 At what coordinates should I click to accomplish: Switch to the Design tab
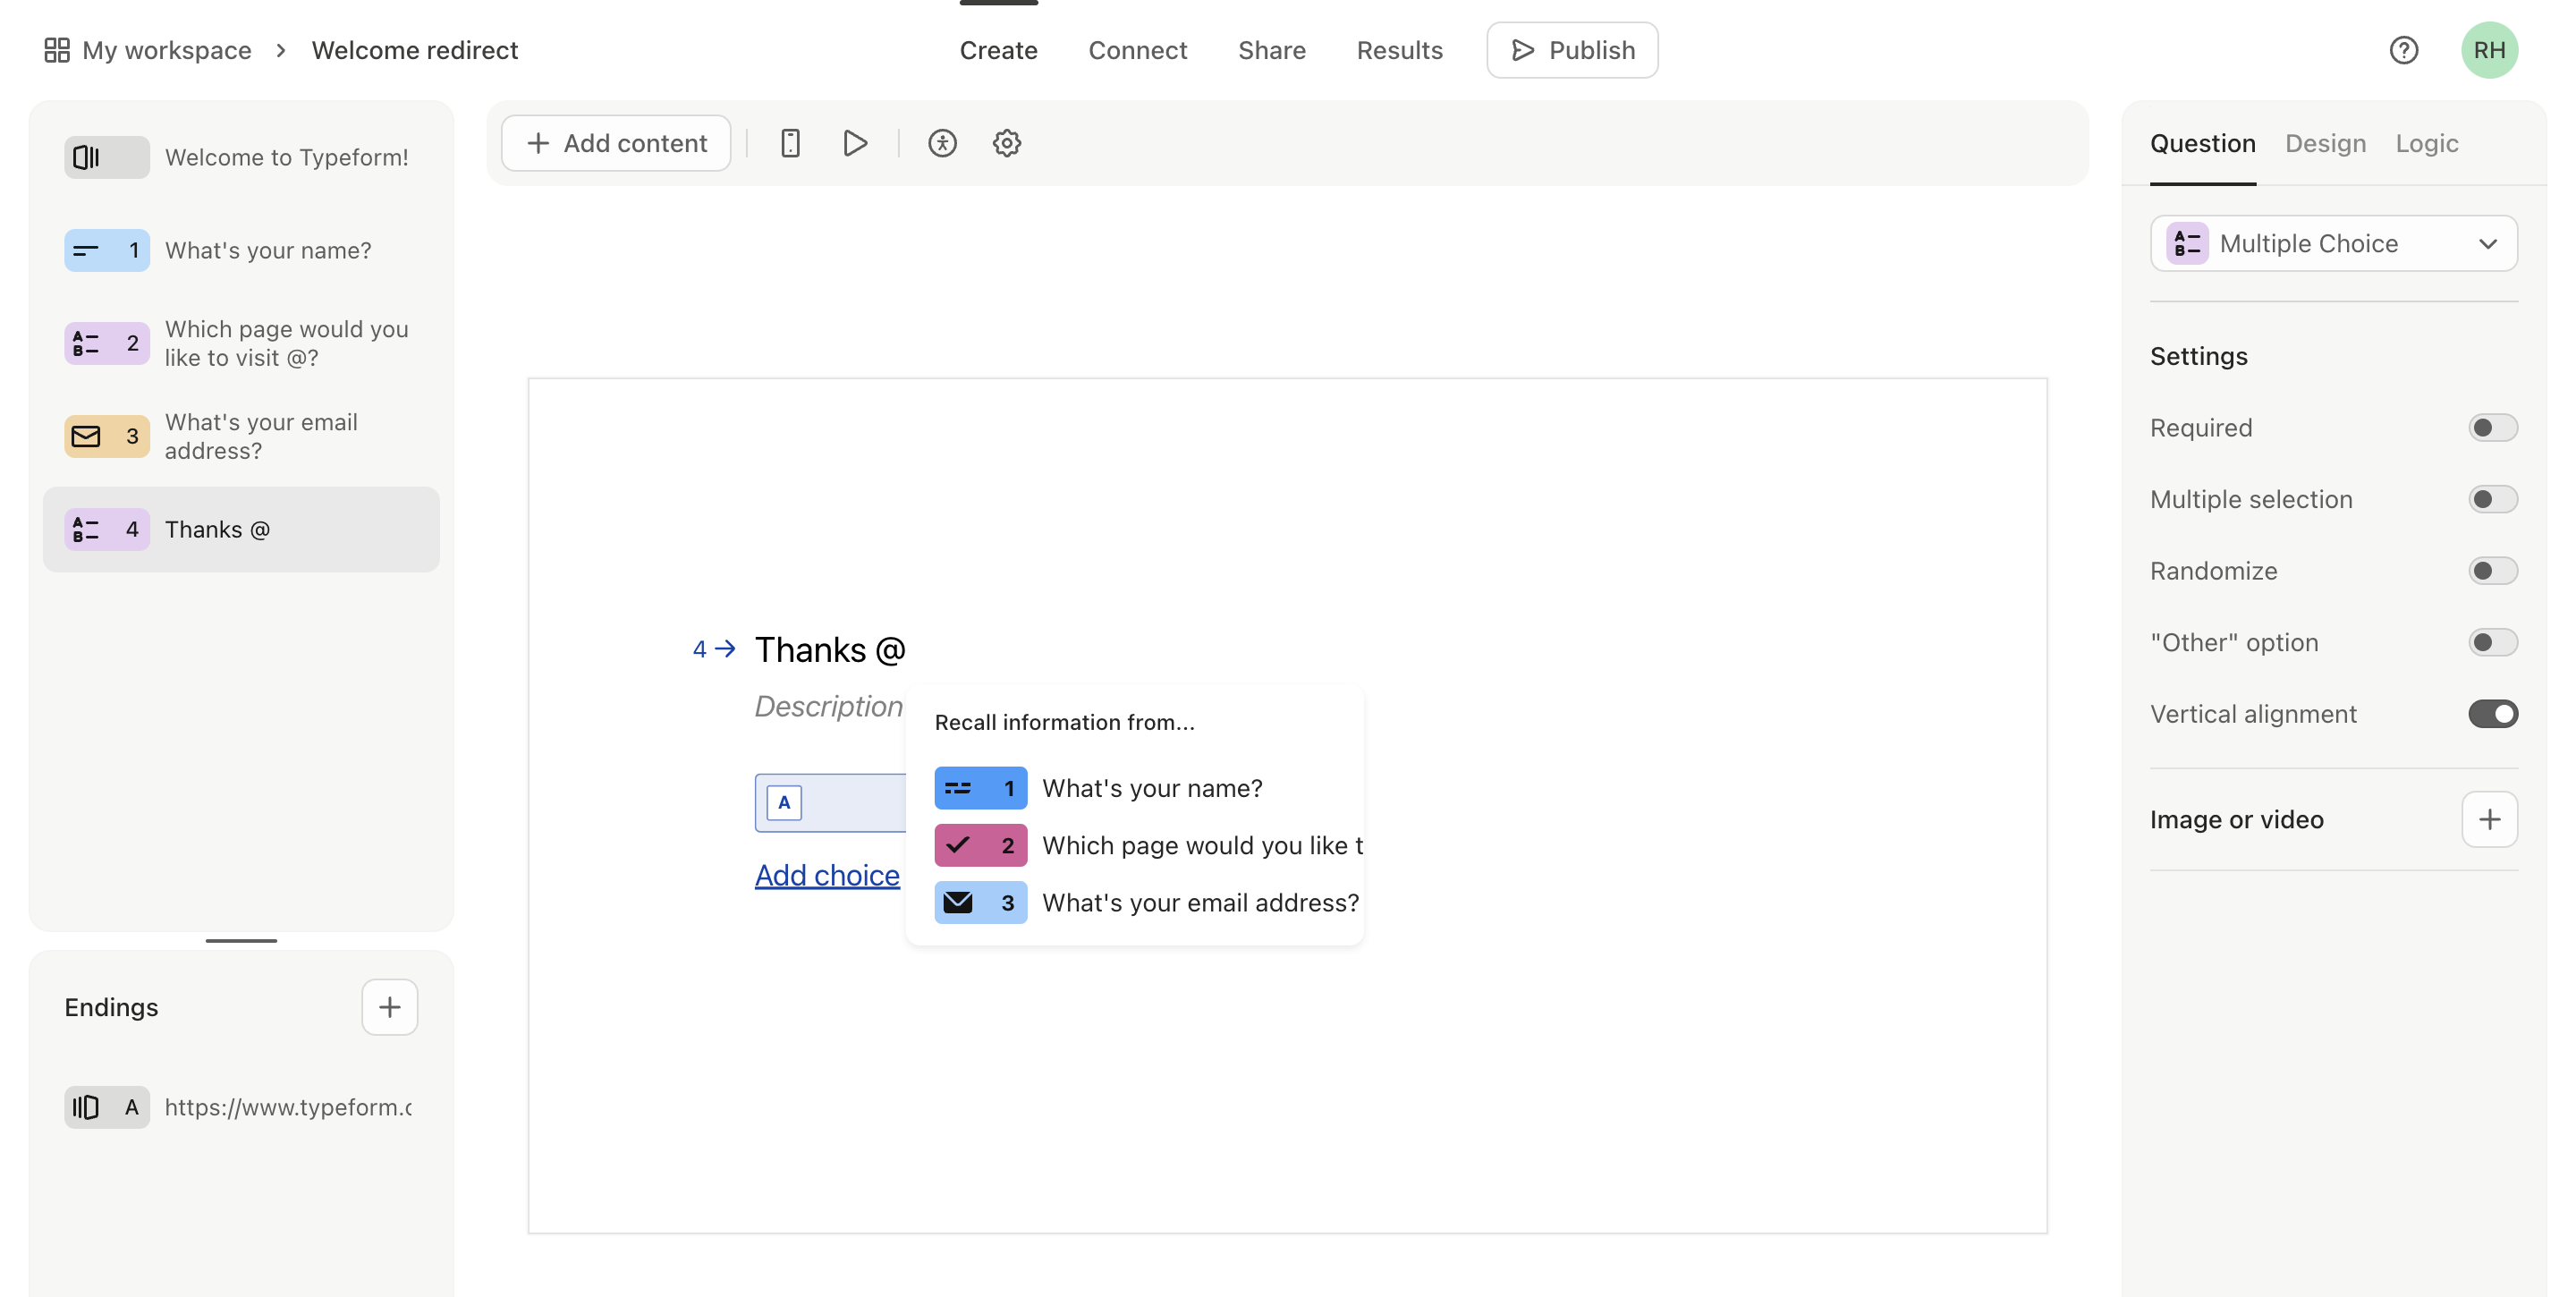click(2326, 142)
